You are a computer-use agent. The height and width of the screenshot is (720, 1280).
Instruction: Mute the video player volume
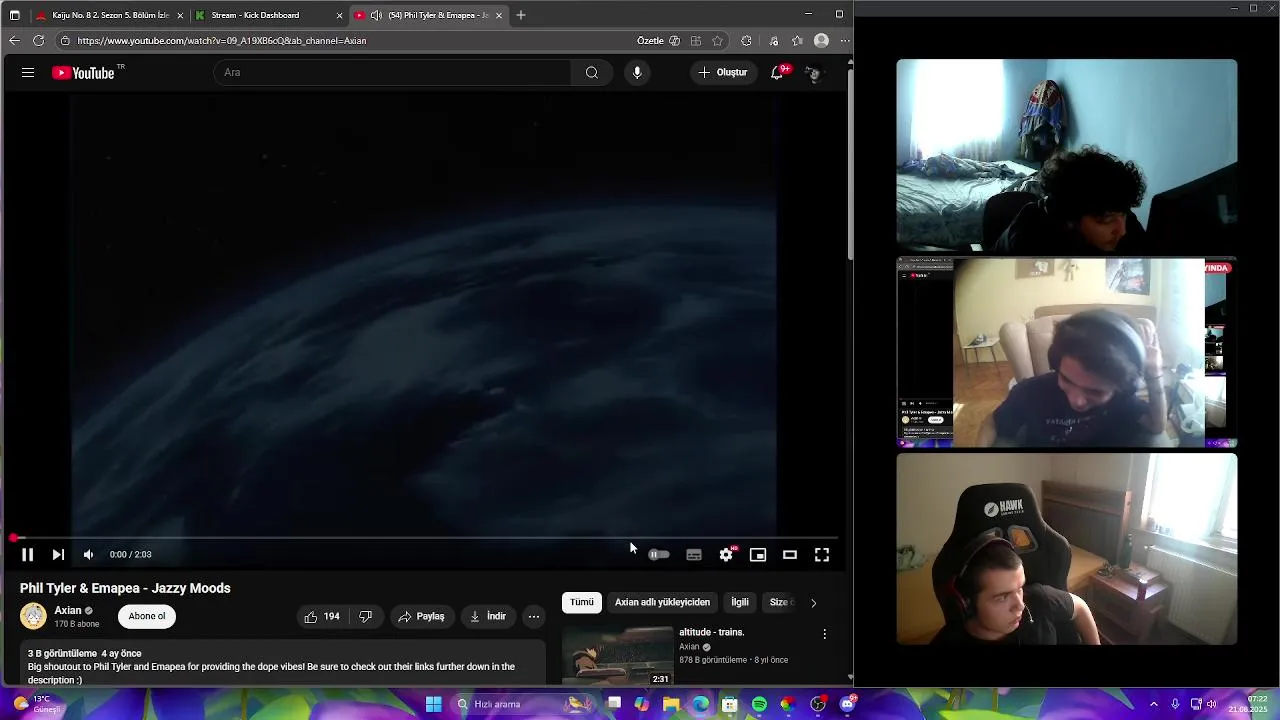pyautogui.click(x=88, y=554)
